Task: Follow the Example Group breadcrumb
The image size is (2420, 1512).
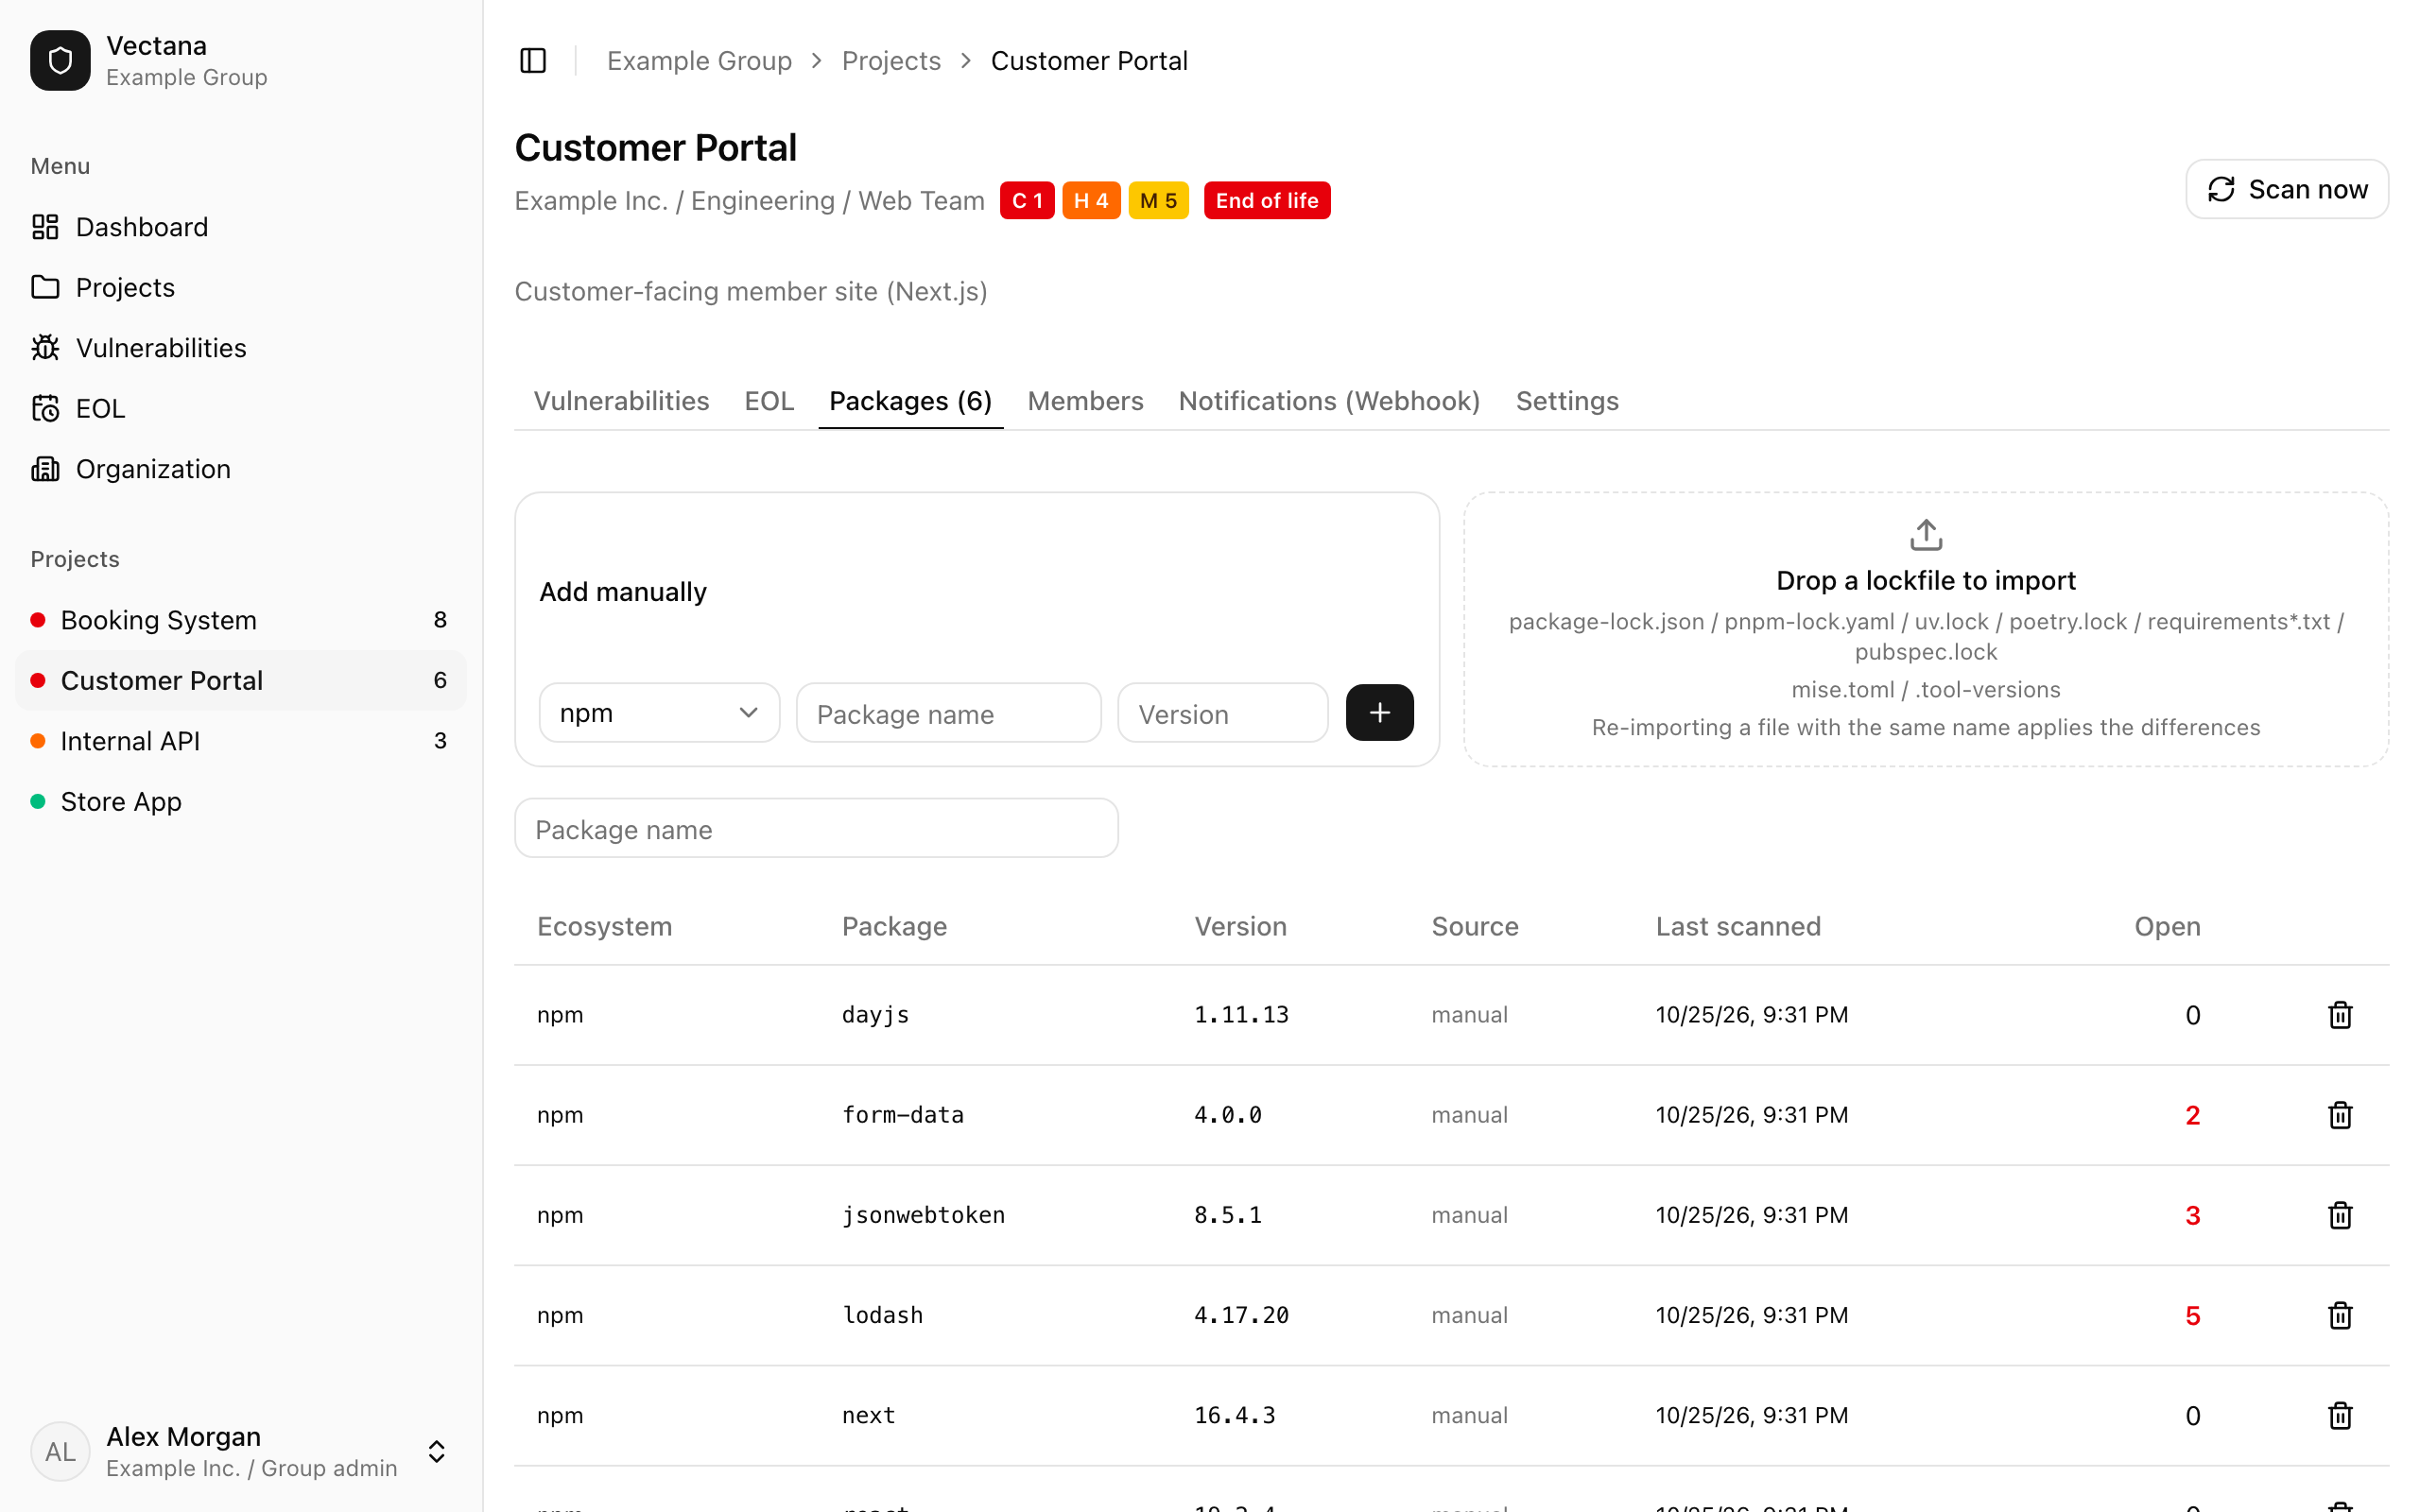Action: pyautogui.click(x=699, y=61)
